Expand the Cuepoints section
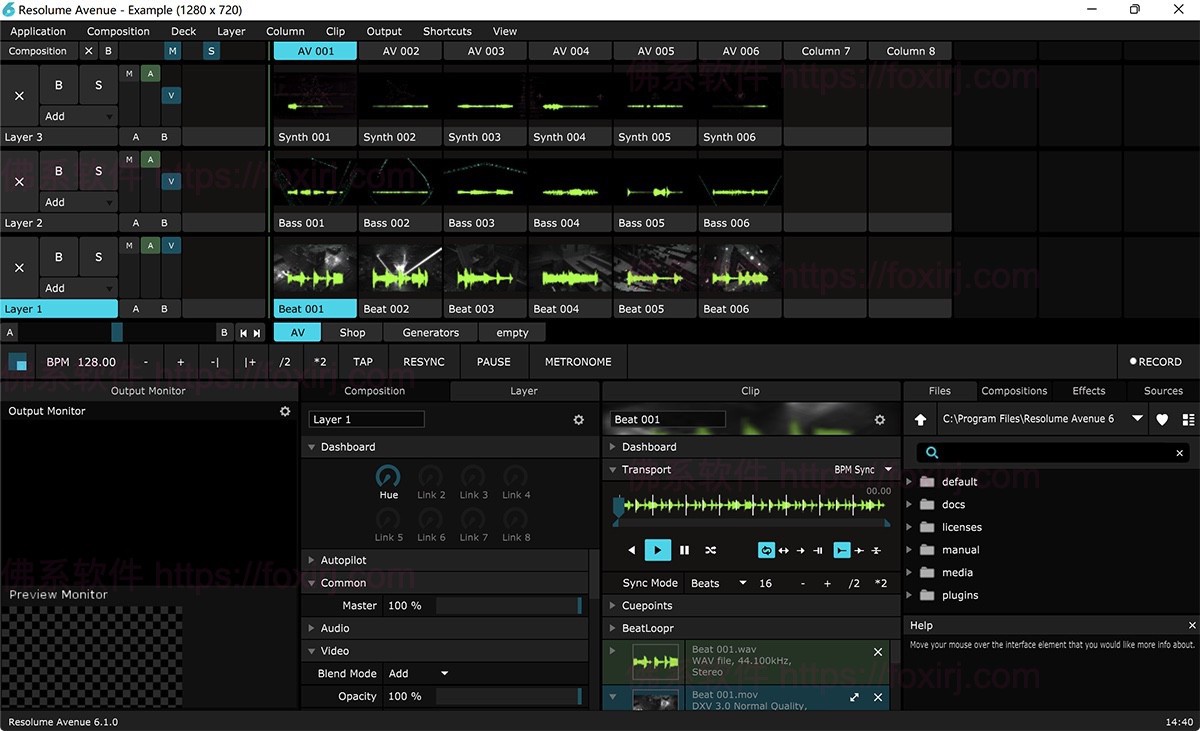This screenshot has width=1200, height=731. [611, 605]
